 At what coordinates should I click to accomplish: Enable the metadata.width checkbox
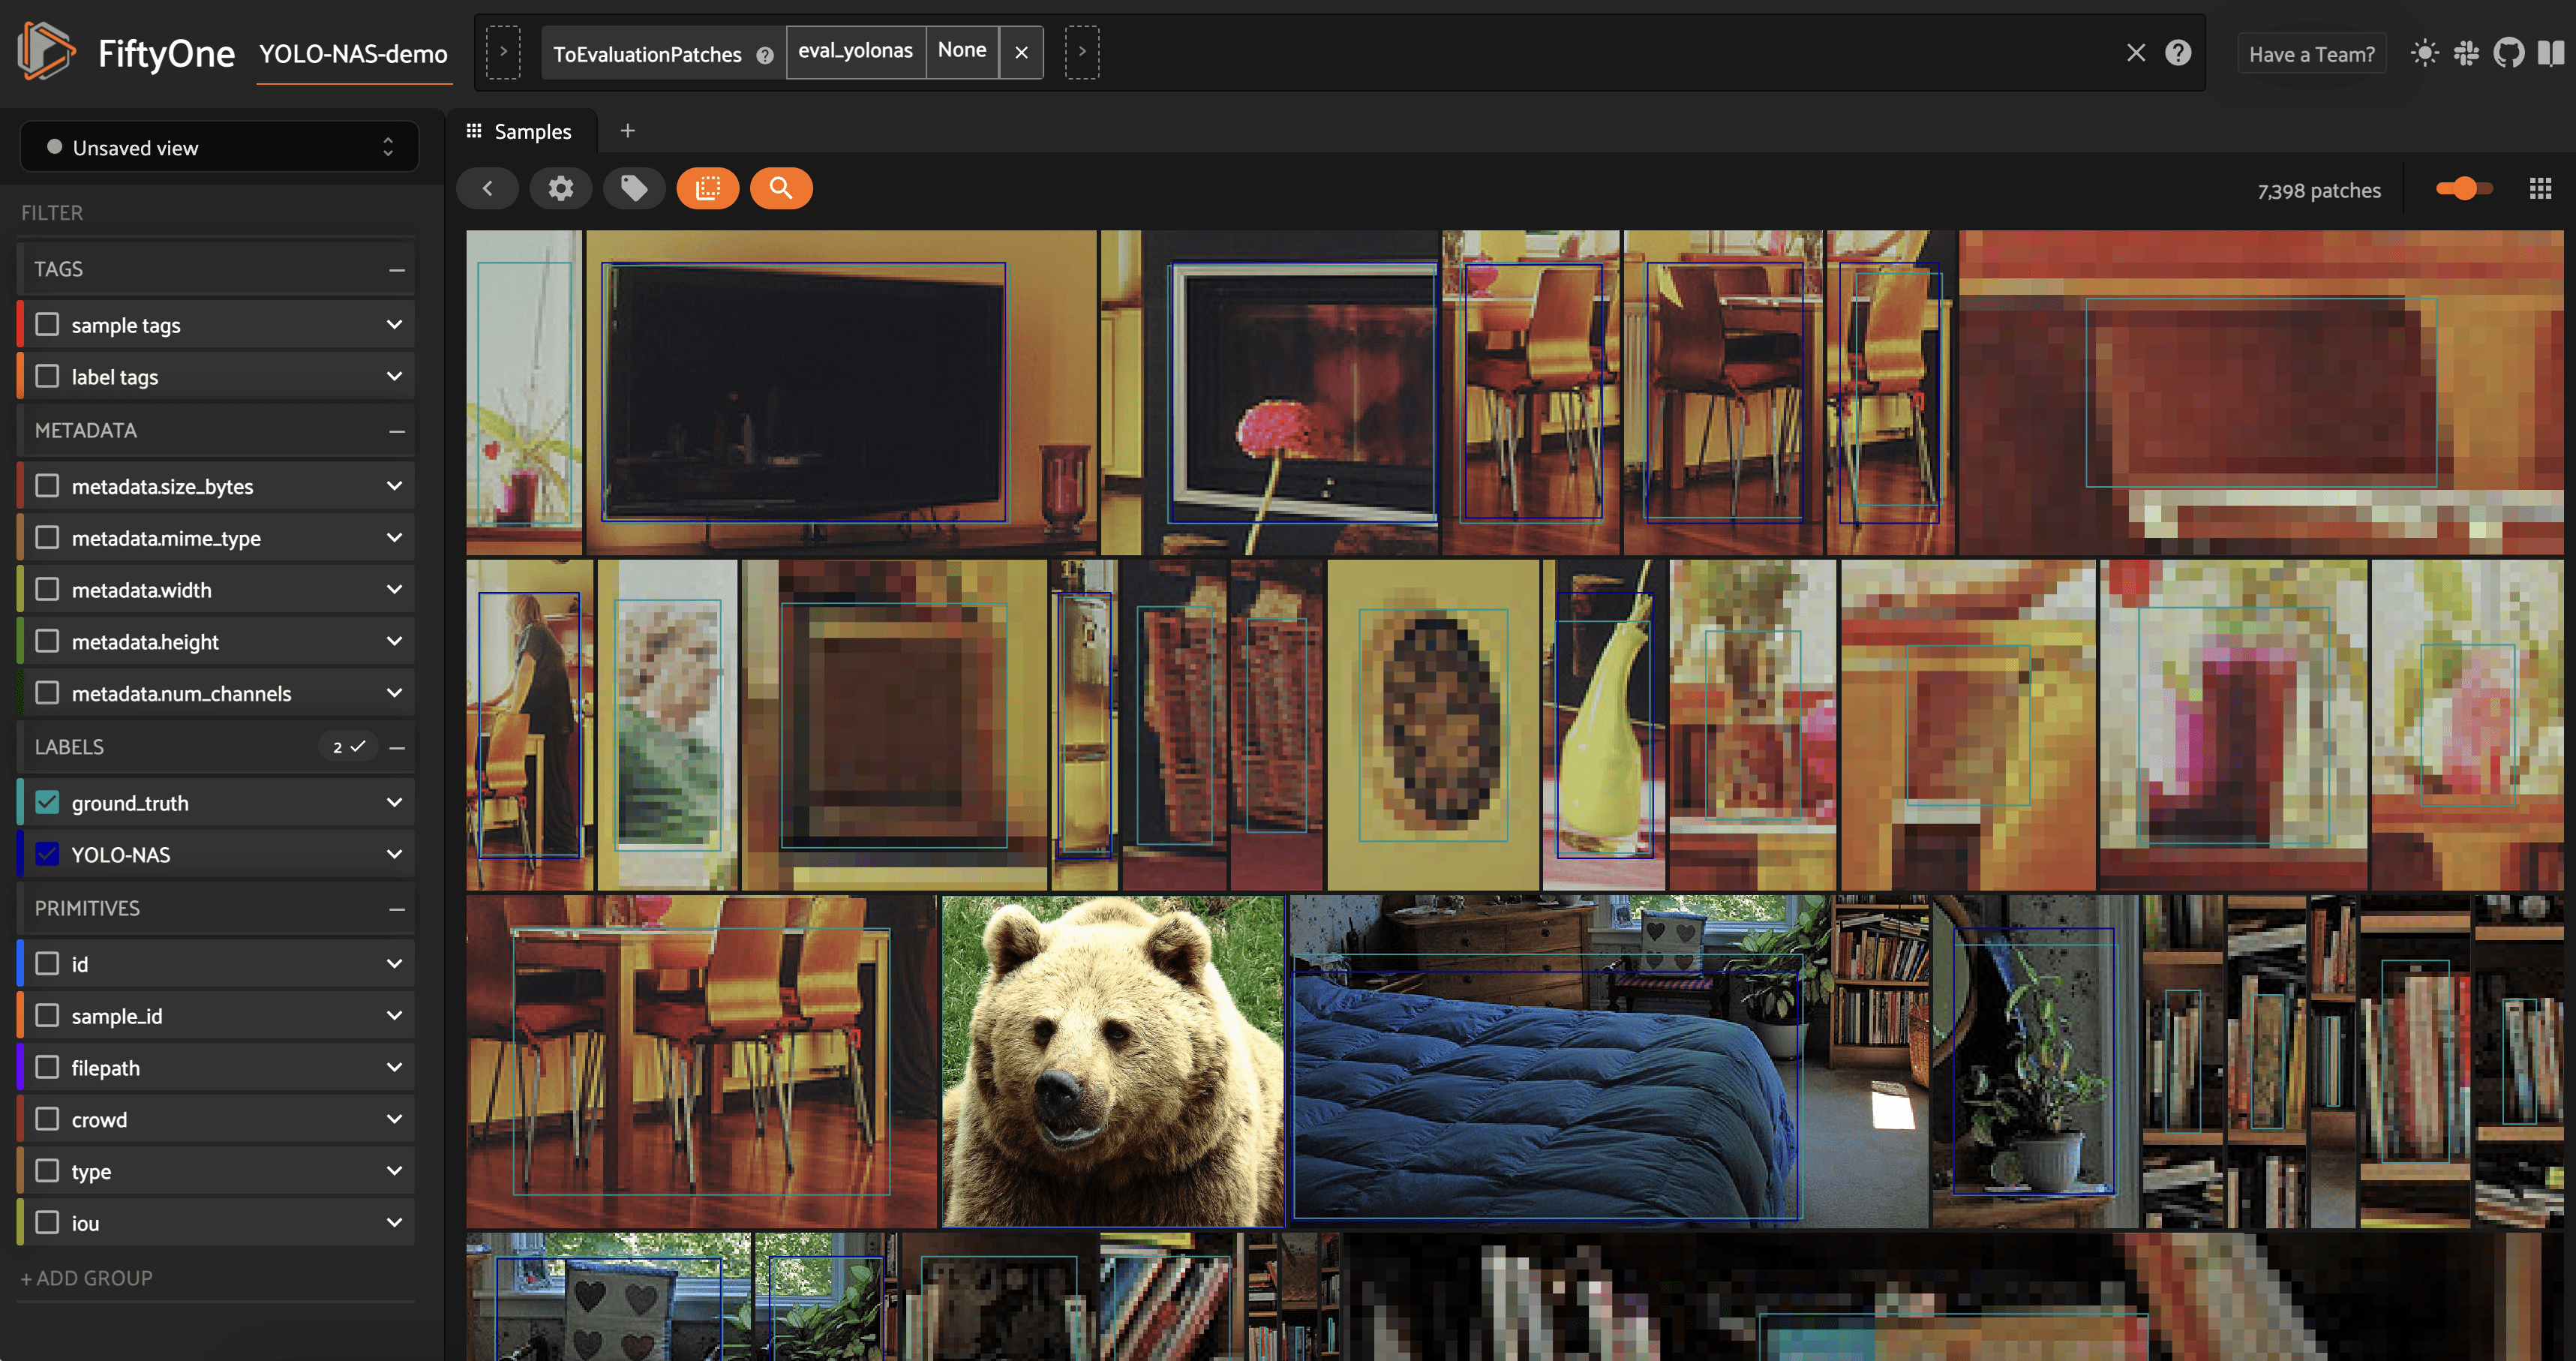(x=47, y=589)
